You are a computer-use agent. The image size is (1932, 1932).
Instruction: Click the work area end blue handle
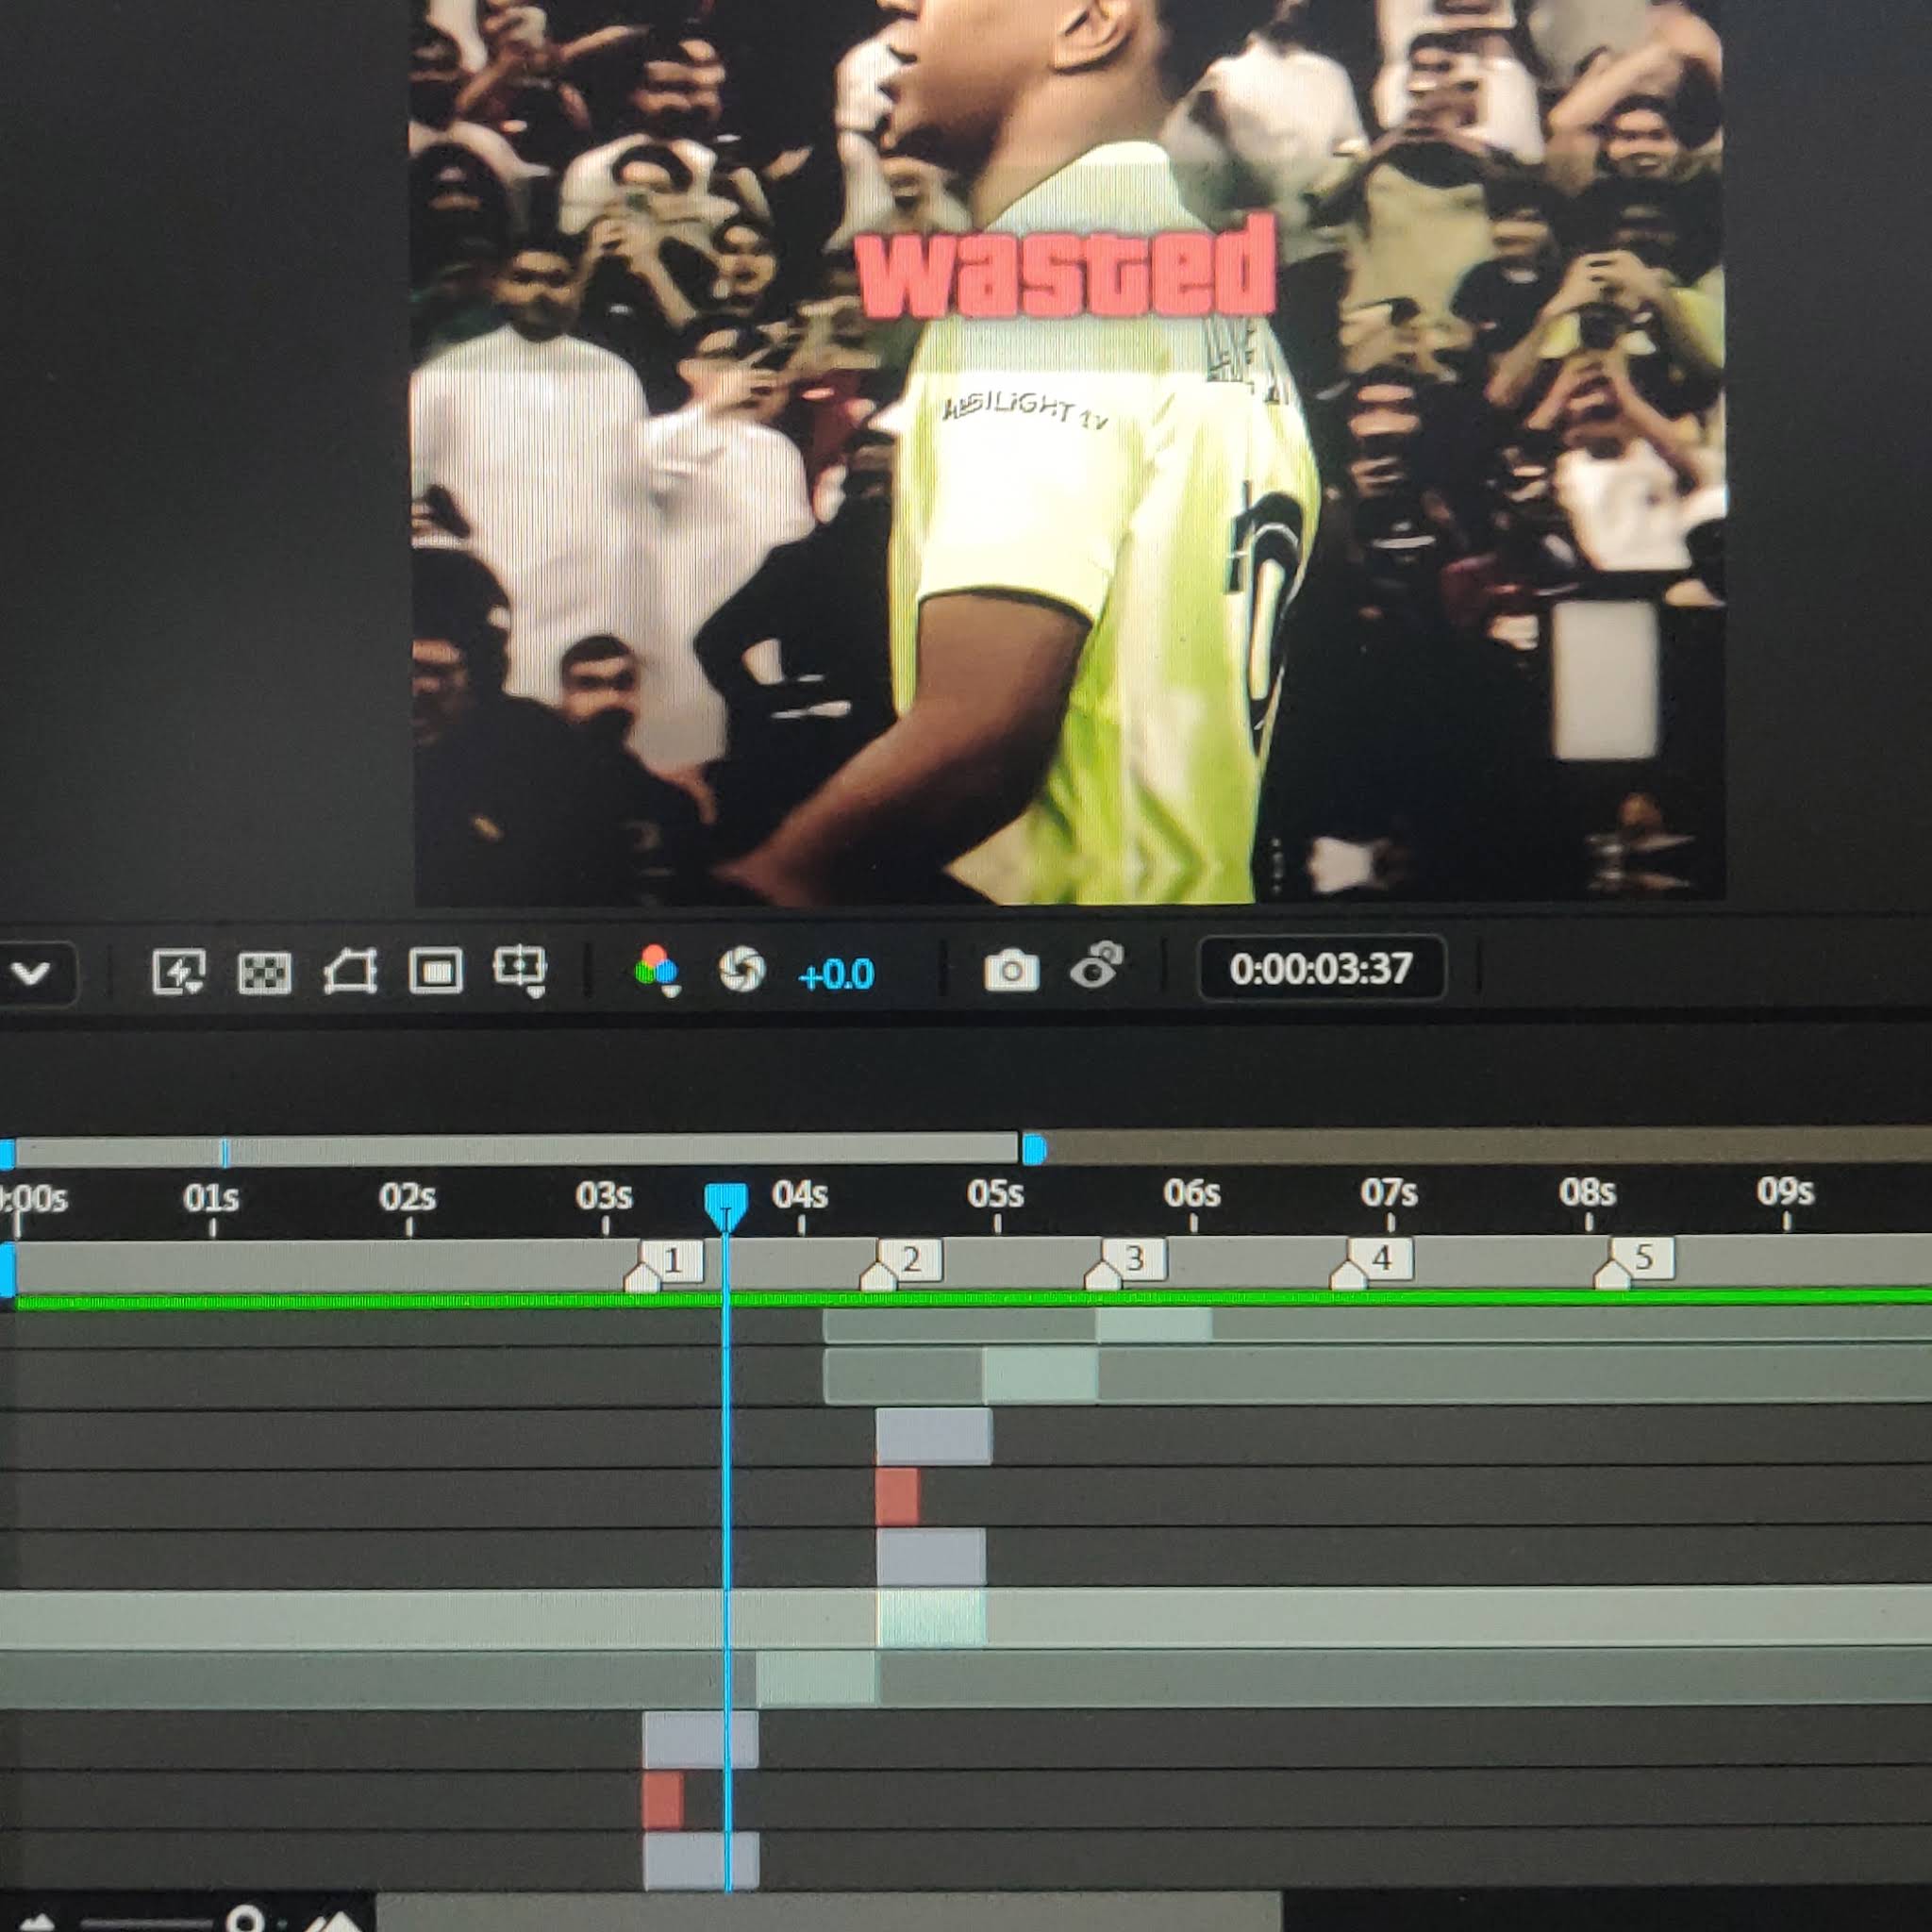click(x=1034, y=1149)
